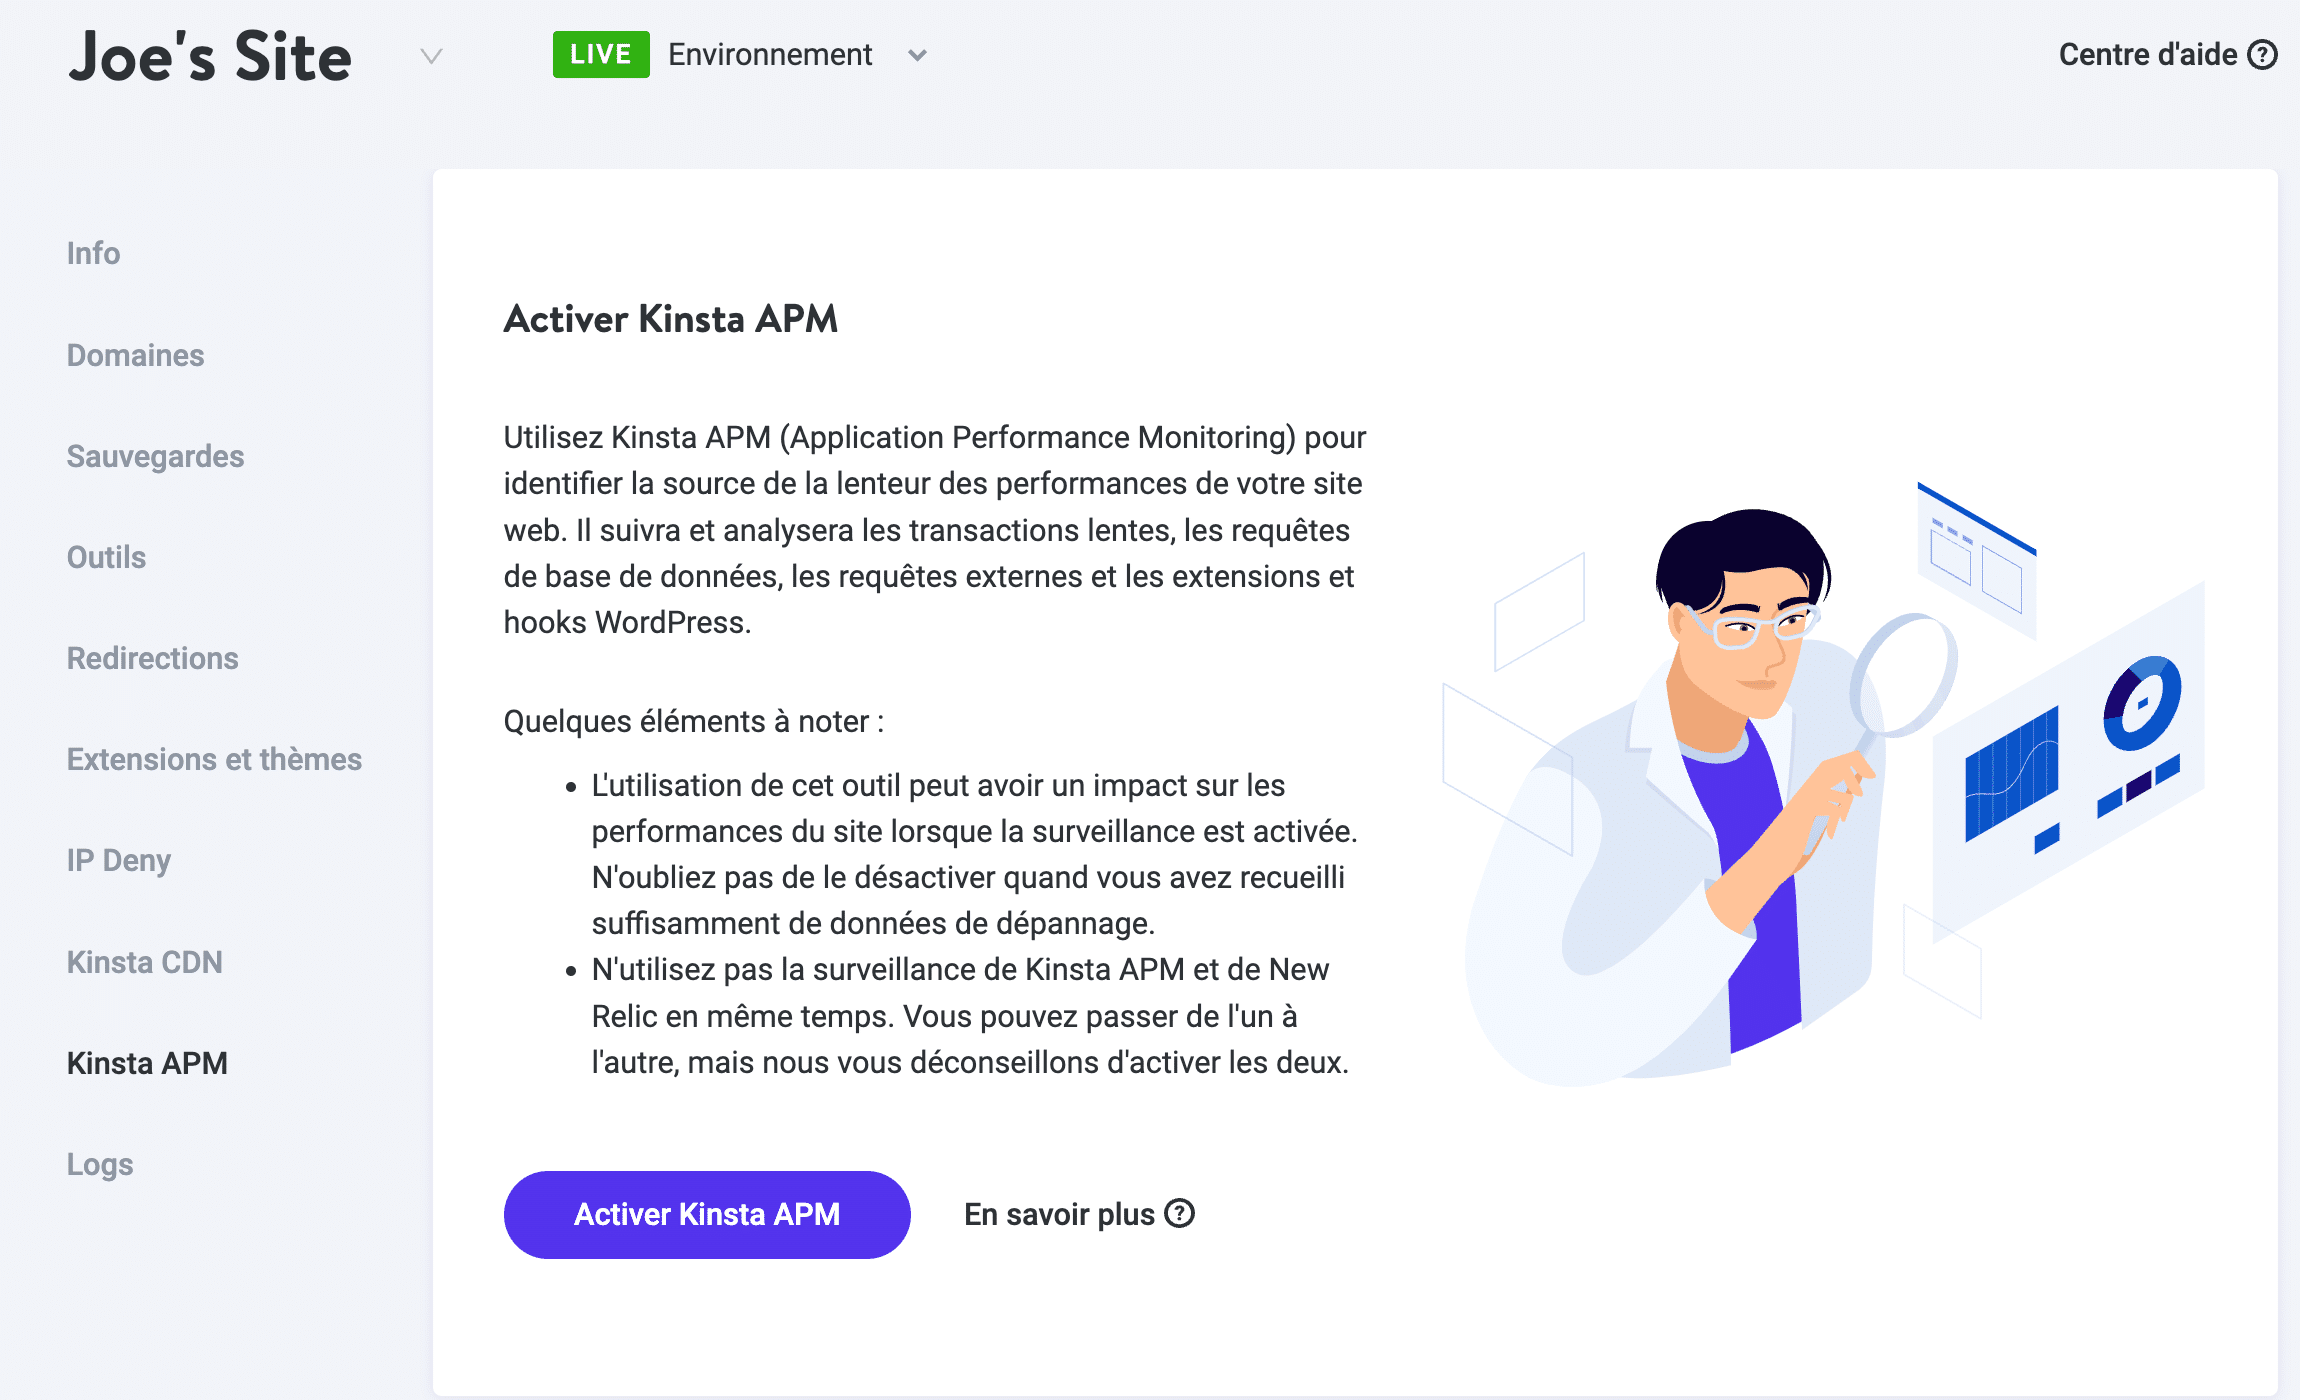Click the green LIVE environment badge
The height and width of the screenshot is (1400, 2300).
[x=600, y=54]
